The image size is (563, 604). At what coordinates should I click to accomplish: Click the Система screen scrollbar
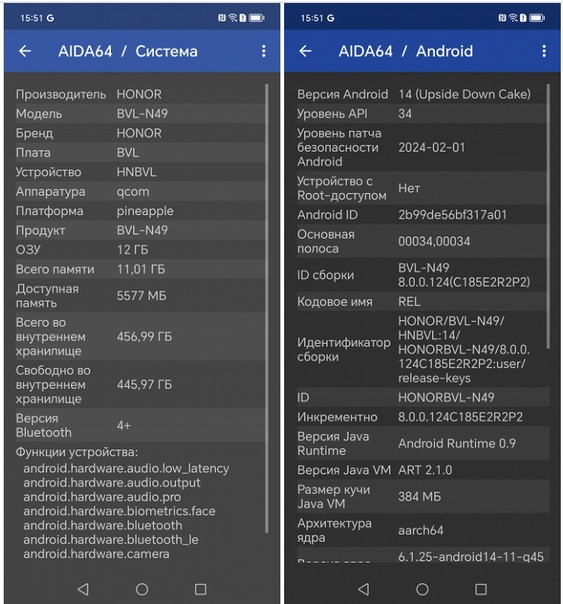click(266, 308)
